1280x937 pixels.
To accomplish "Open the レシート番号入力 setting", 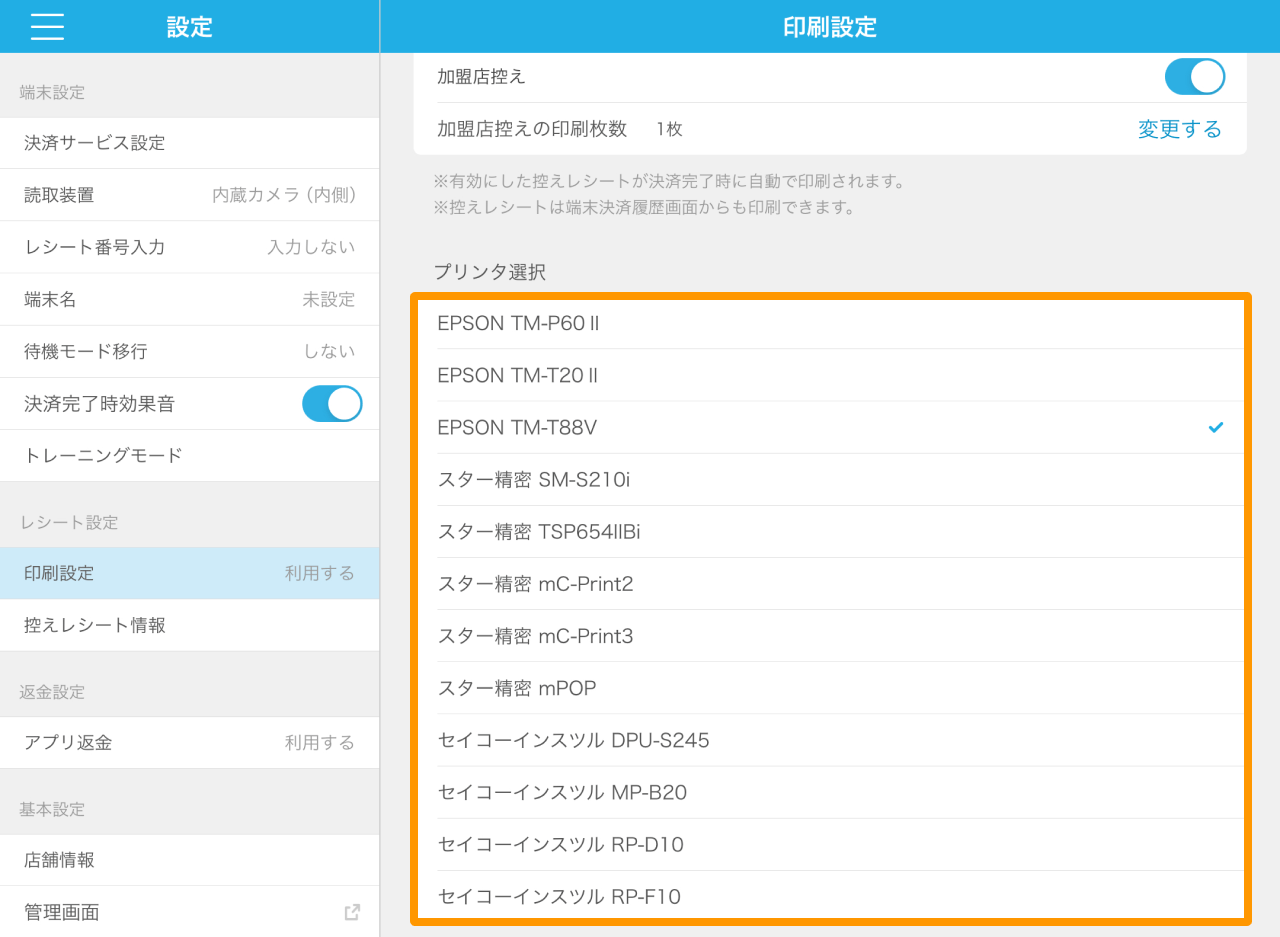I will tap(190, 247).
